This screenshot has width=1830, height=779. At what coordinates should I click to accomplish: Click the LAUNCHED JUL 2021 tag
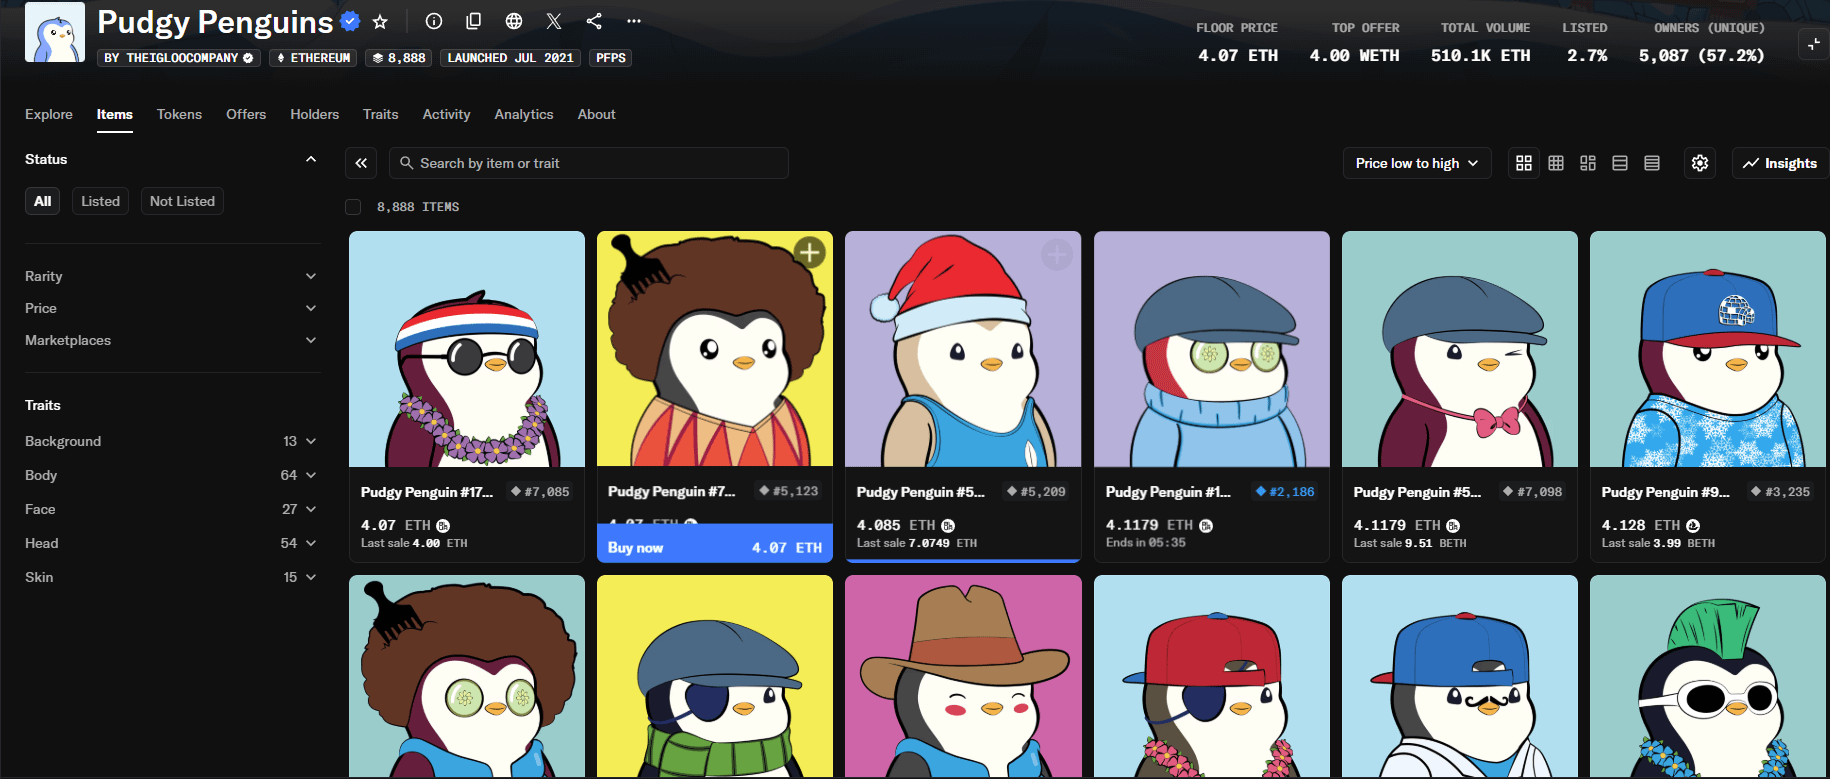click(x=511, y=58)
